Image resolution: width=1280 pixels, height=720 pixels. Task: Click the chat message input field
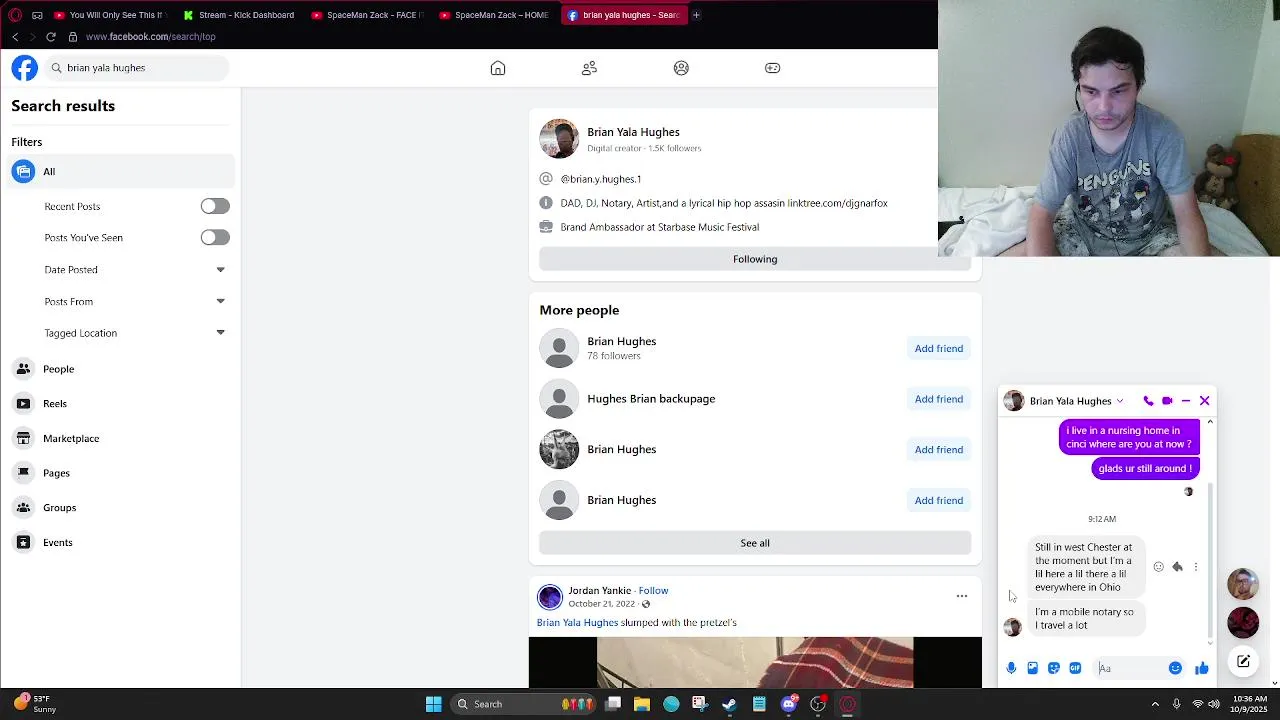(1130, 668)
